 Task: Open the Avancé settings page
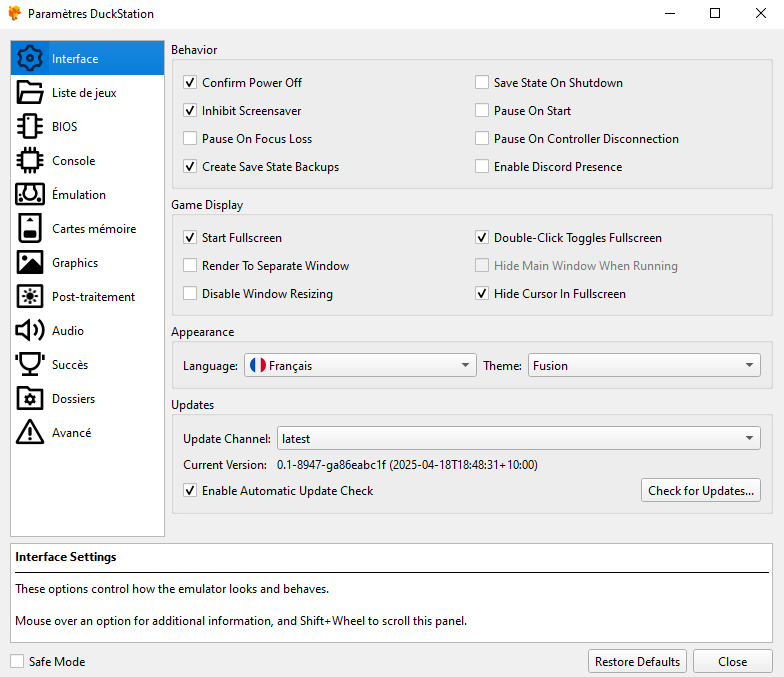pyautogui.click(x=88, y=432)
